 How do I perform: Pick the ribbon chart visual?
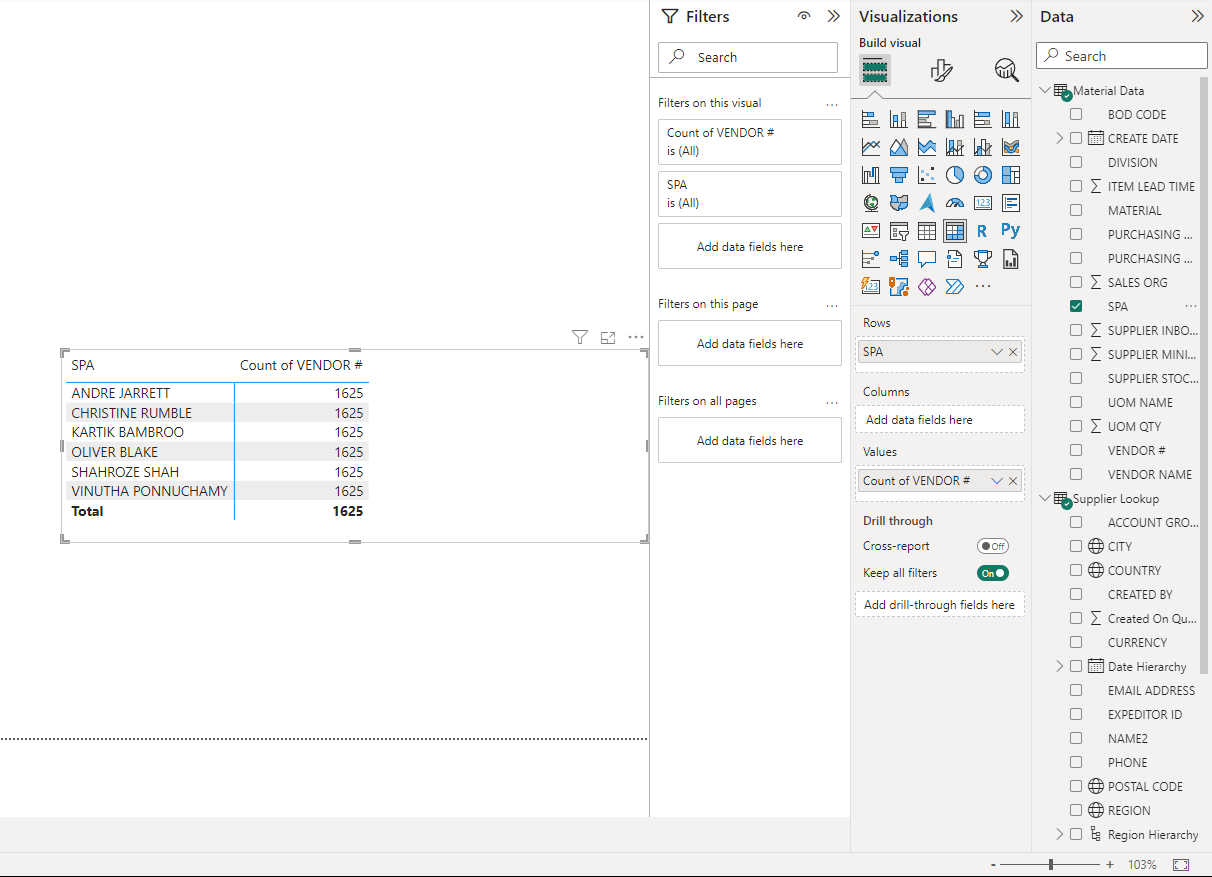1011,147
